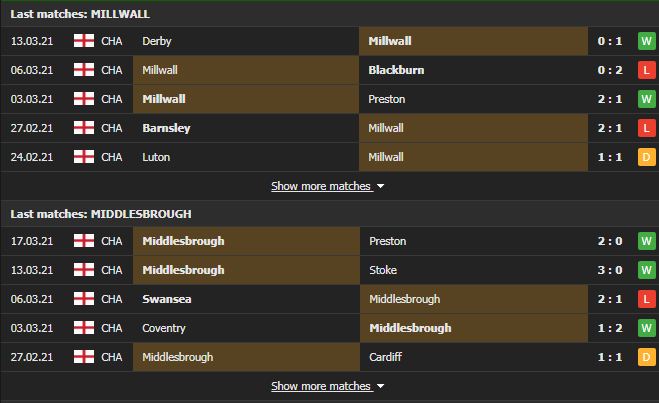The image size is (659, 403).
Task: Click the W badge for Middlesbrough vs Preston
Action: [x=646, y=241]
